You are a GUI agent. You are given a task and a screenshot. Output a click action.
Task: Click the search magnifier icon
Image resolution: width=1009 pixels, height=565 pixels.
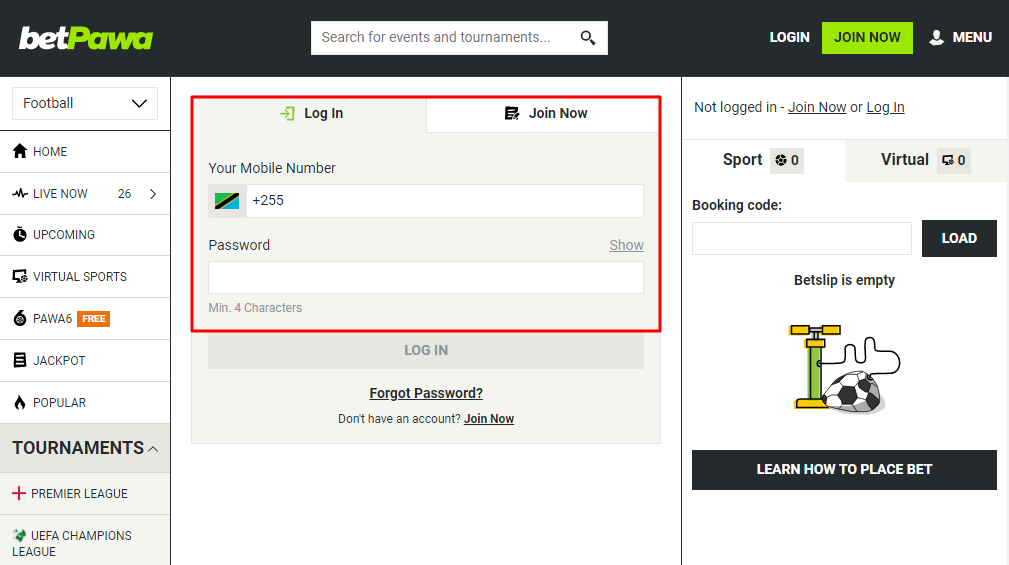pos(588,38)
